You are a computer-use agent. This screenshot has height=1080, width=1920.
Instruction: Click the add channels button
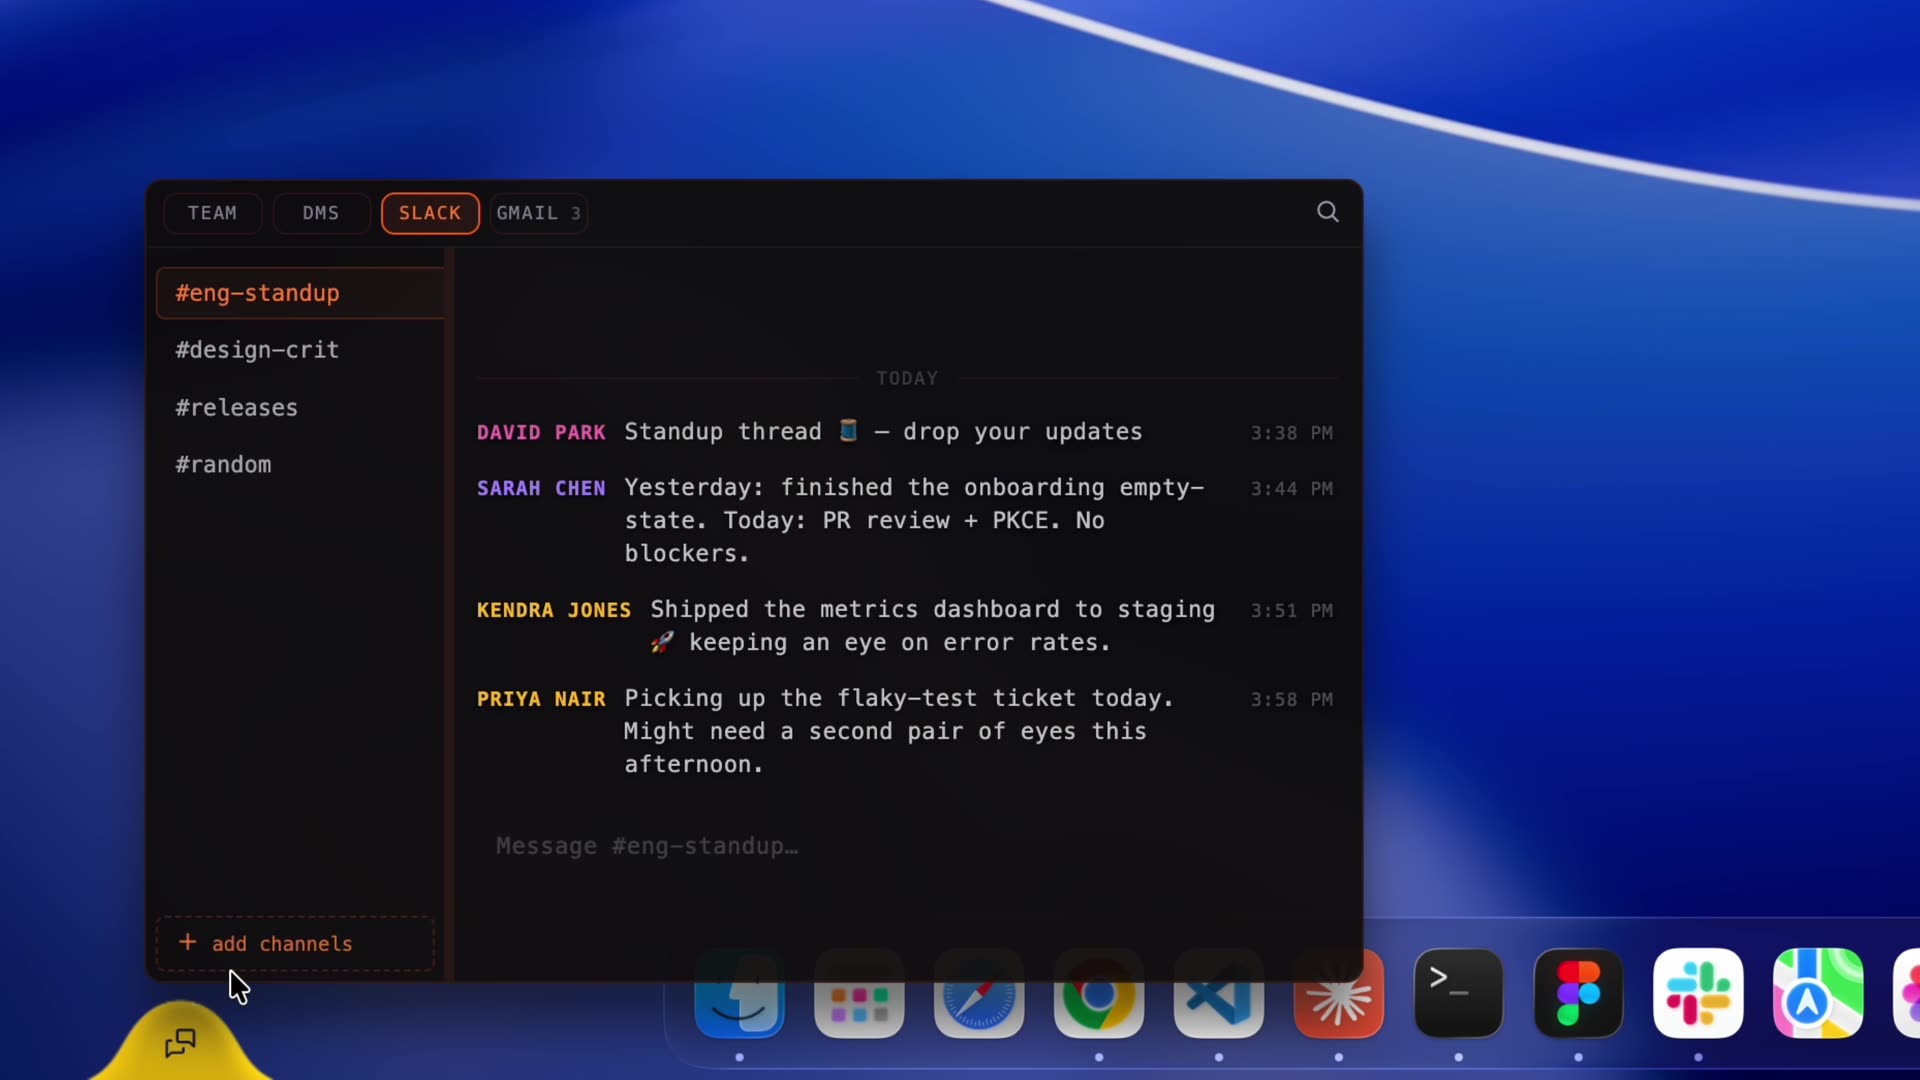pyautogui.click(x=295, y=943)
